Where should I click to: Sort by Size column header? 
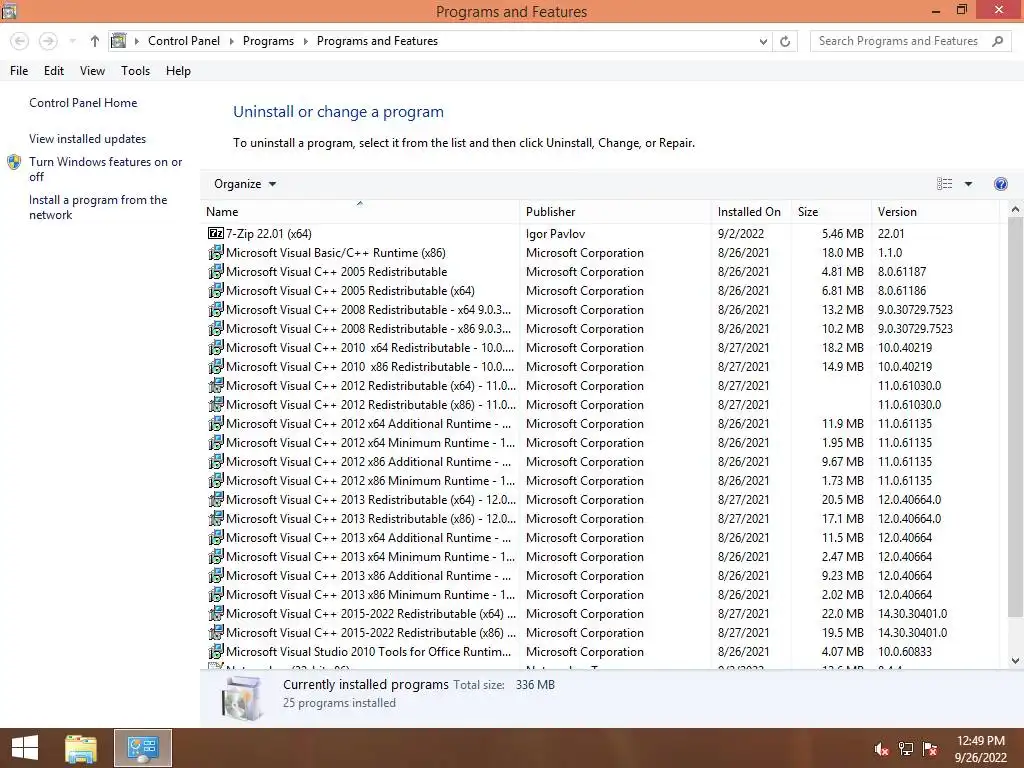(x=831, y=212)
